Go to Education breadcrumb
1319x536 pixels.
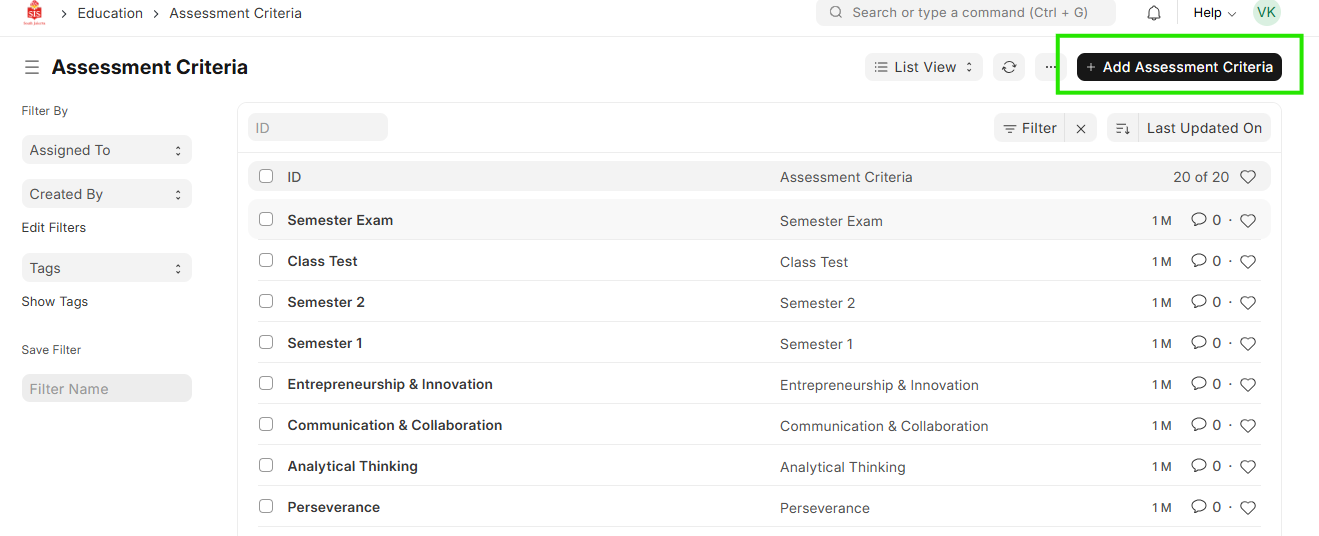pos(110,13)
